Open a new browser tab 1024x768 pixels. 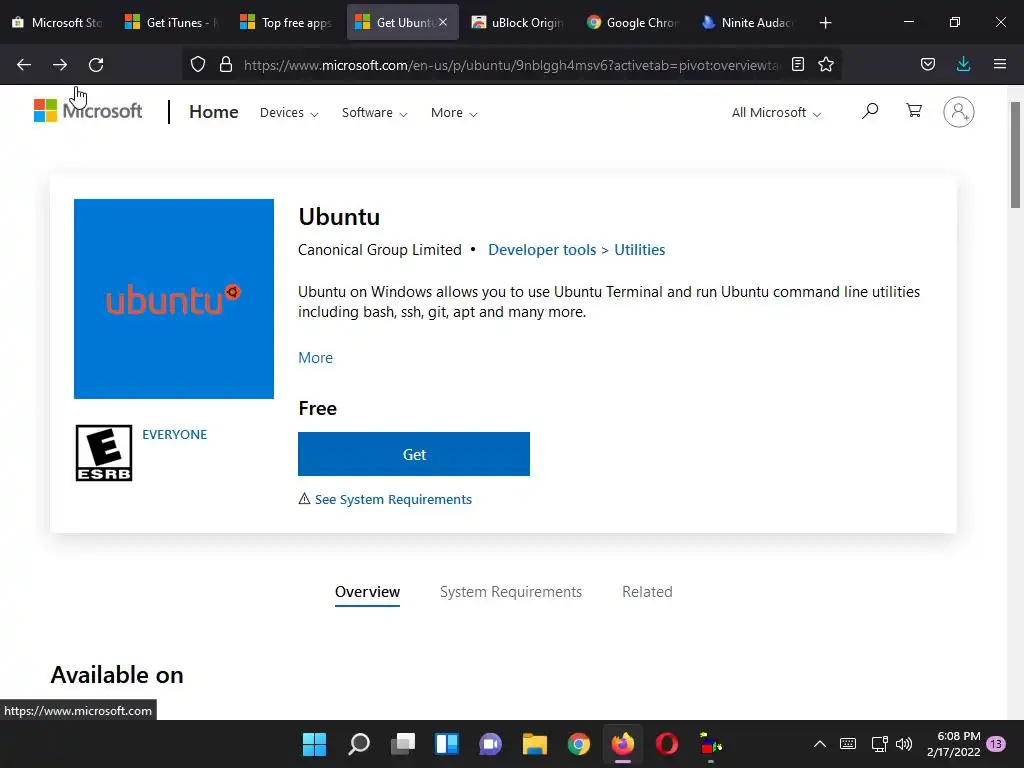tap(825, 23)
